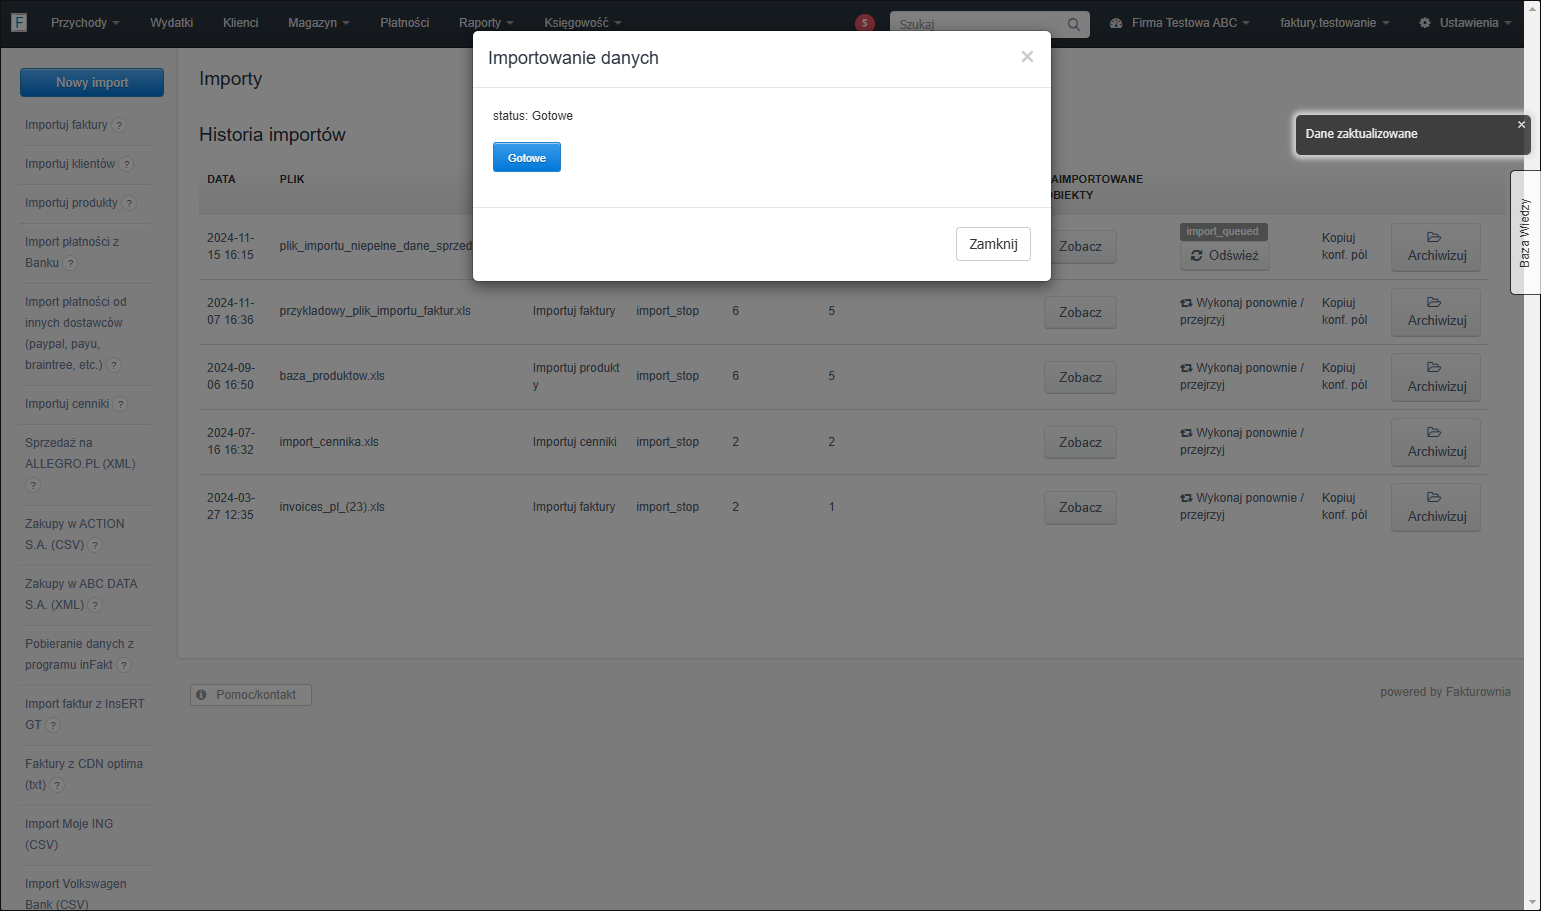Image resolution: width=1541 pixels, height=911 pixels.
Task: Click the powered by Fakturownia link
Action: click(x=1445, y=692)
